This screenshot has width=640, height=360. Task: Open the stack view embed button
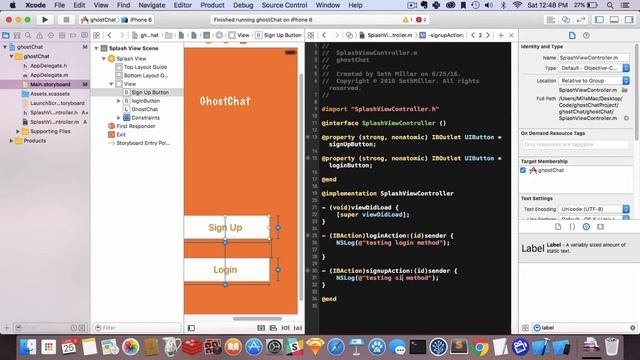pos(261,328)
